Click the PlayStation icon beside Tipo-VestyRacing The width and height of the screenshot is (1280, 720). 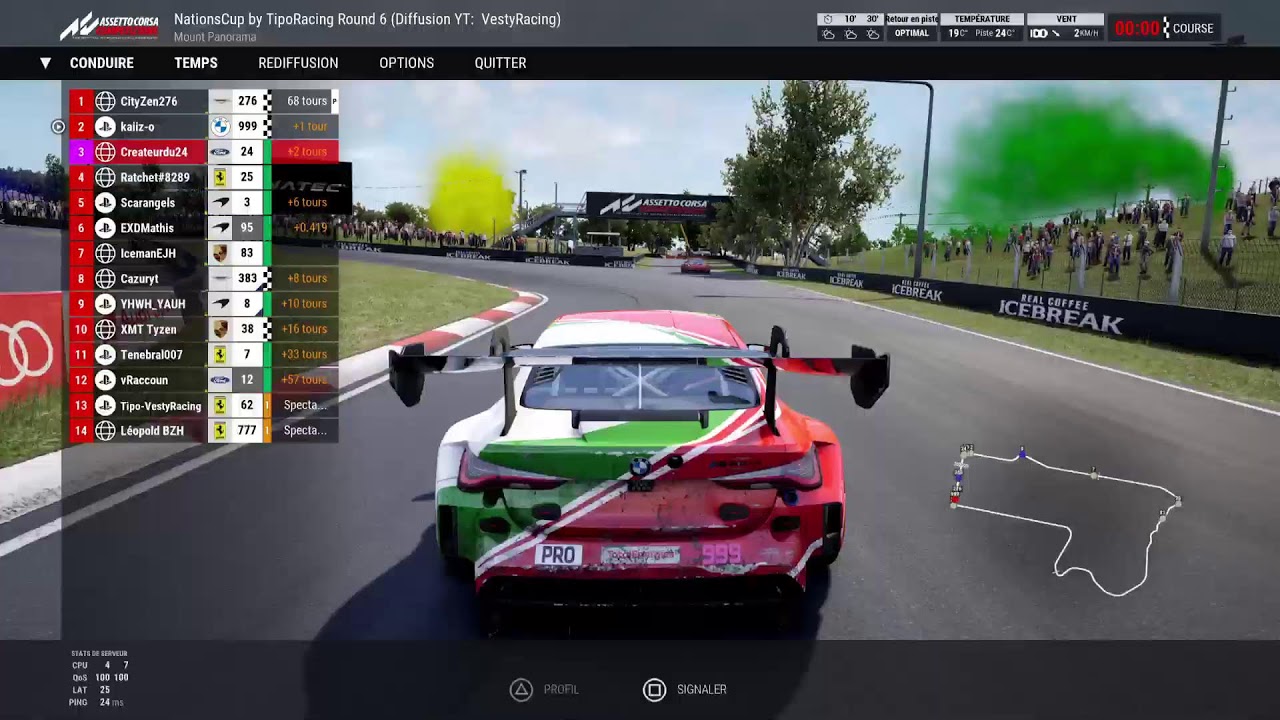click(x=105, y=405)
